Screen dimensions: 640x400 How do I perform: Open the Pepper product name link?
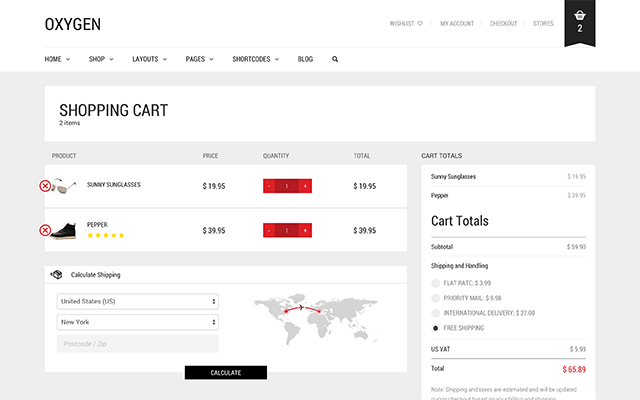97,225
